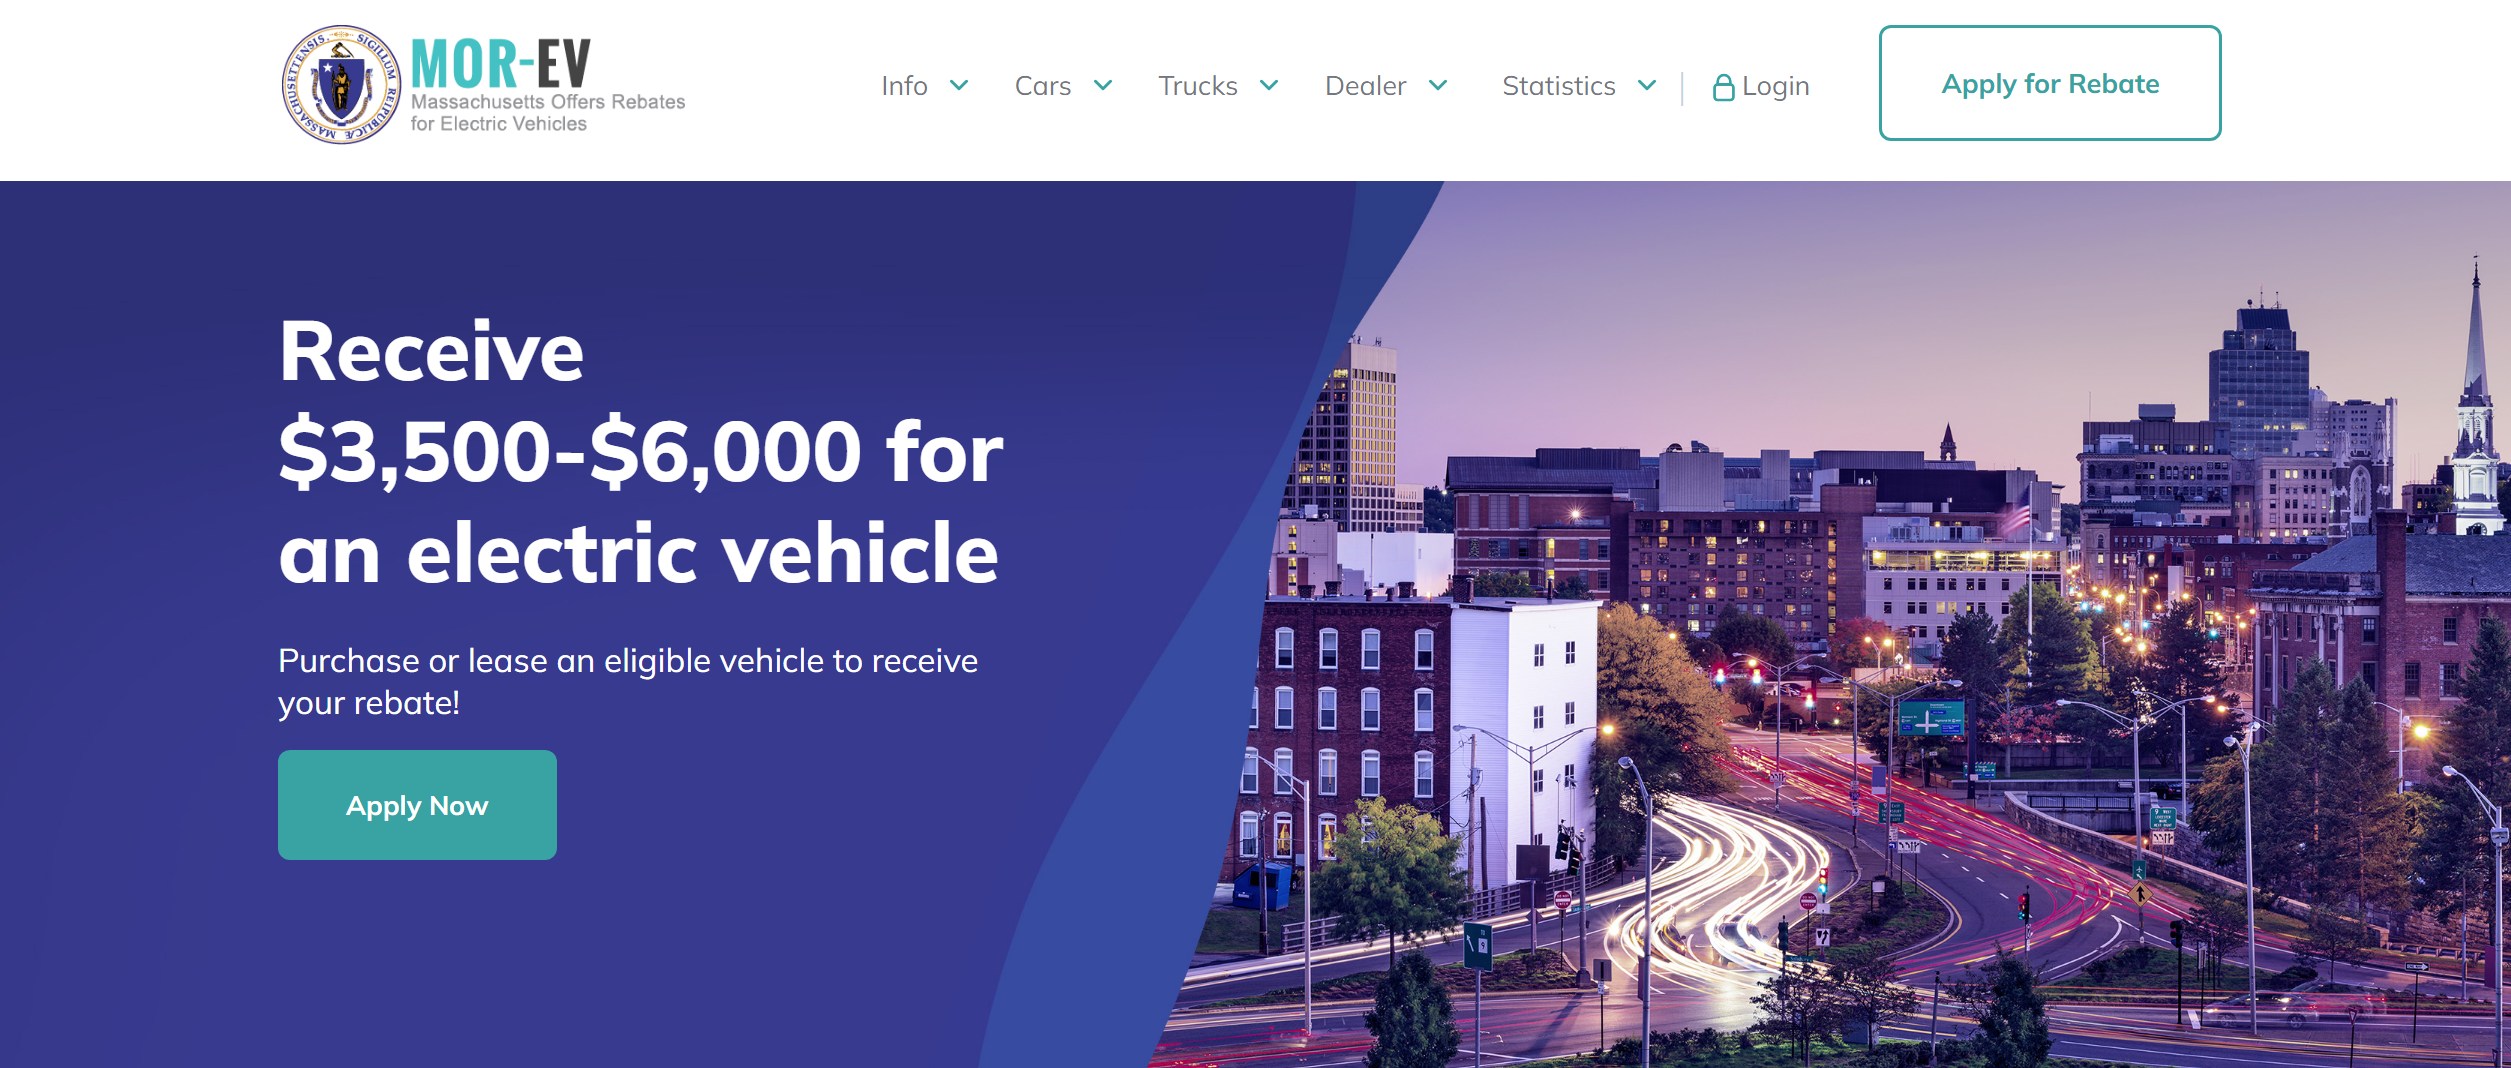This screenshot has width=2511, height=1068.
Task: Expand the chevron next to Cars
Action: 1102,85
